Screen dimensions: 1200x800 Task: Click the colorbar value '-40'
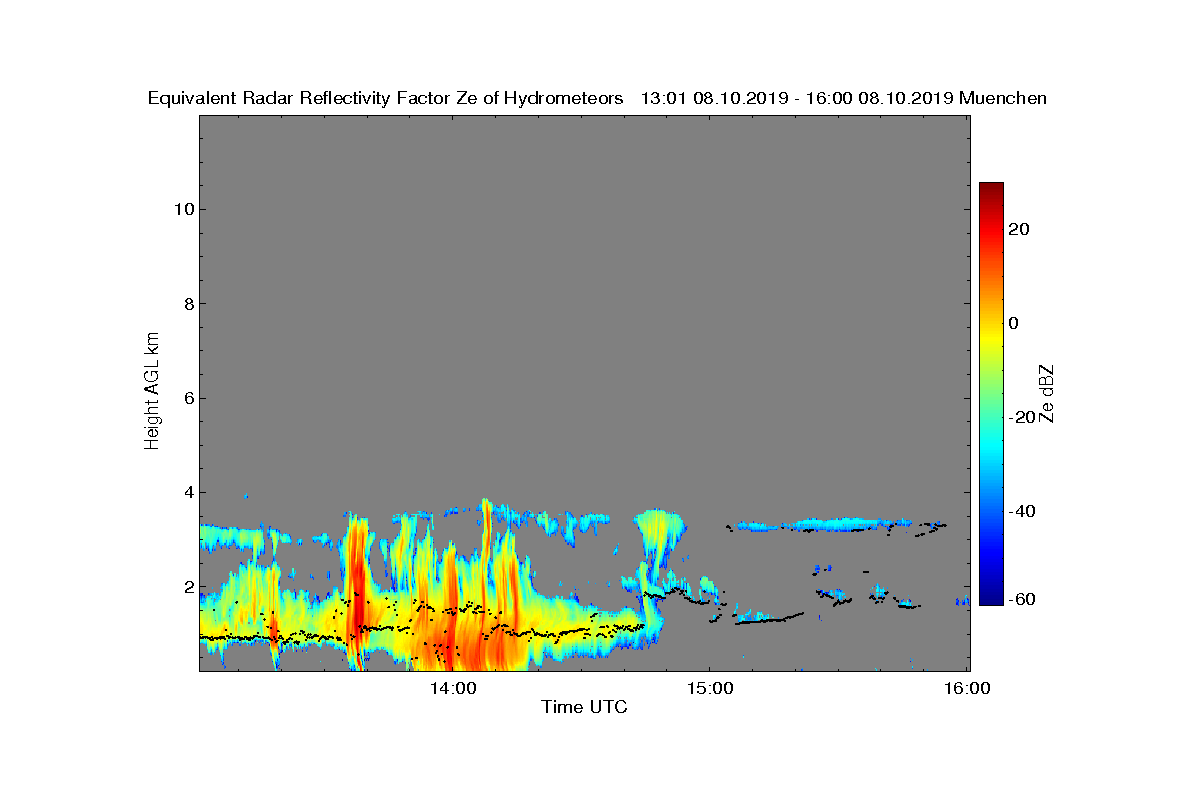coord(1021,511)
